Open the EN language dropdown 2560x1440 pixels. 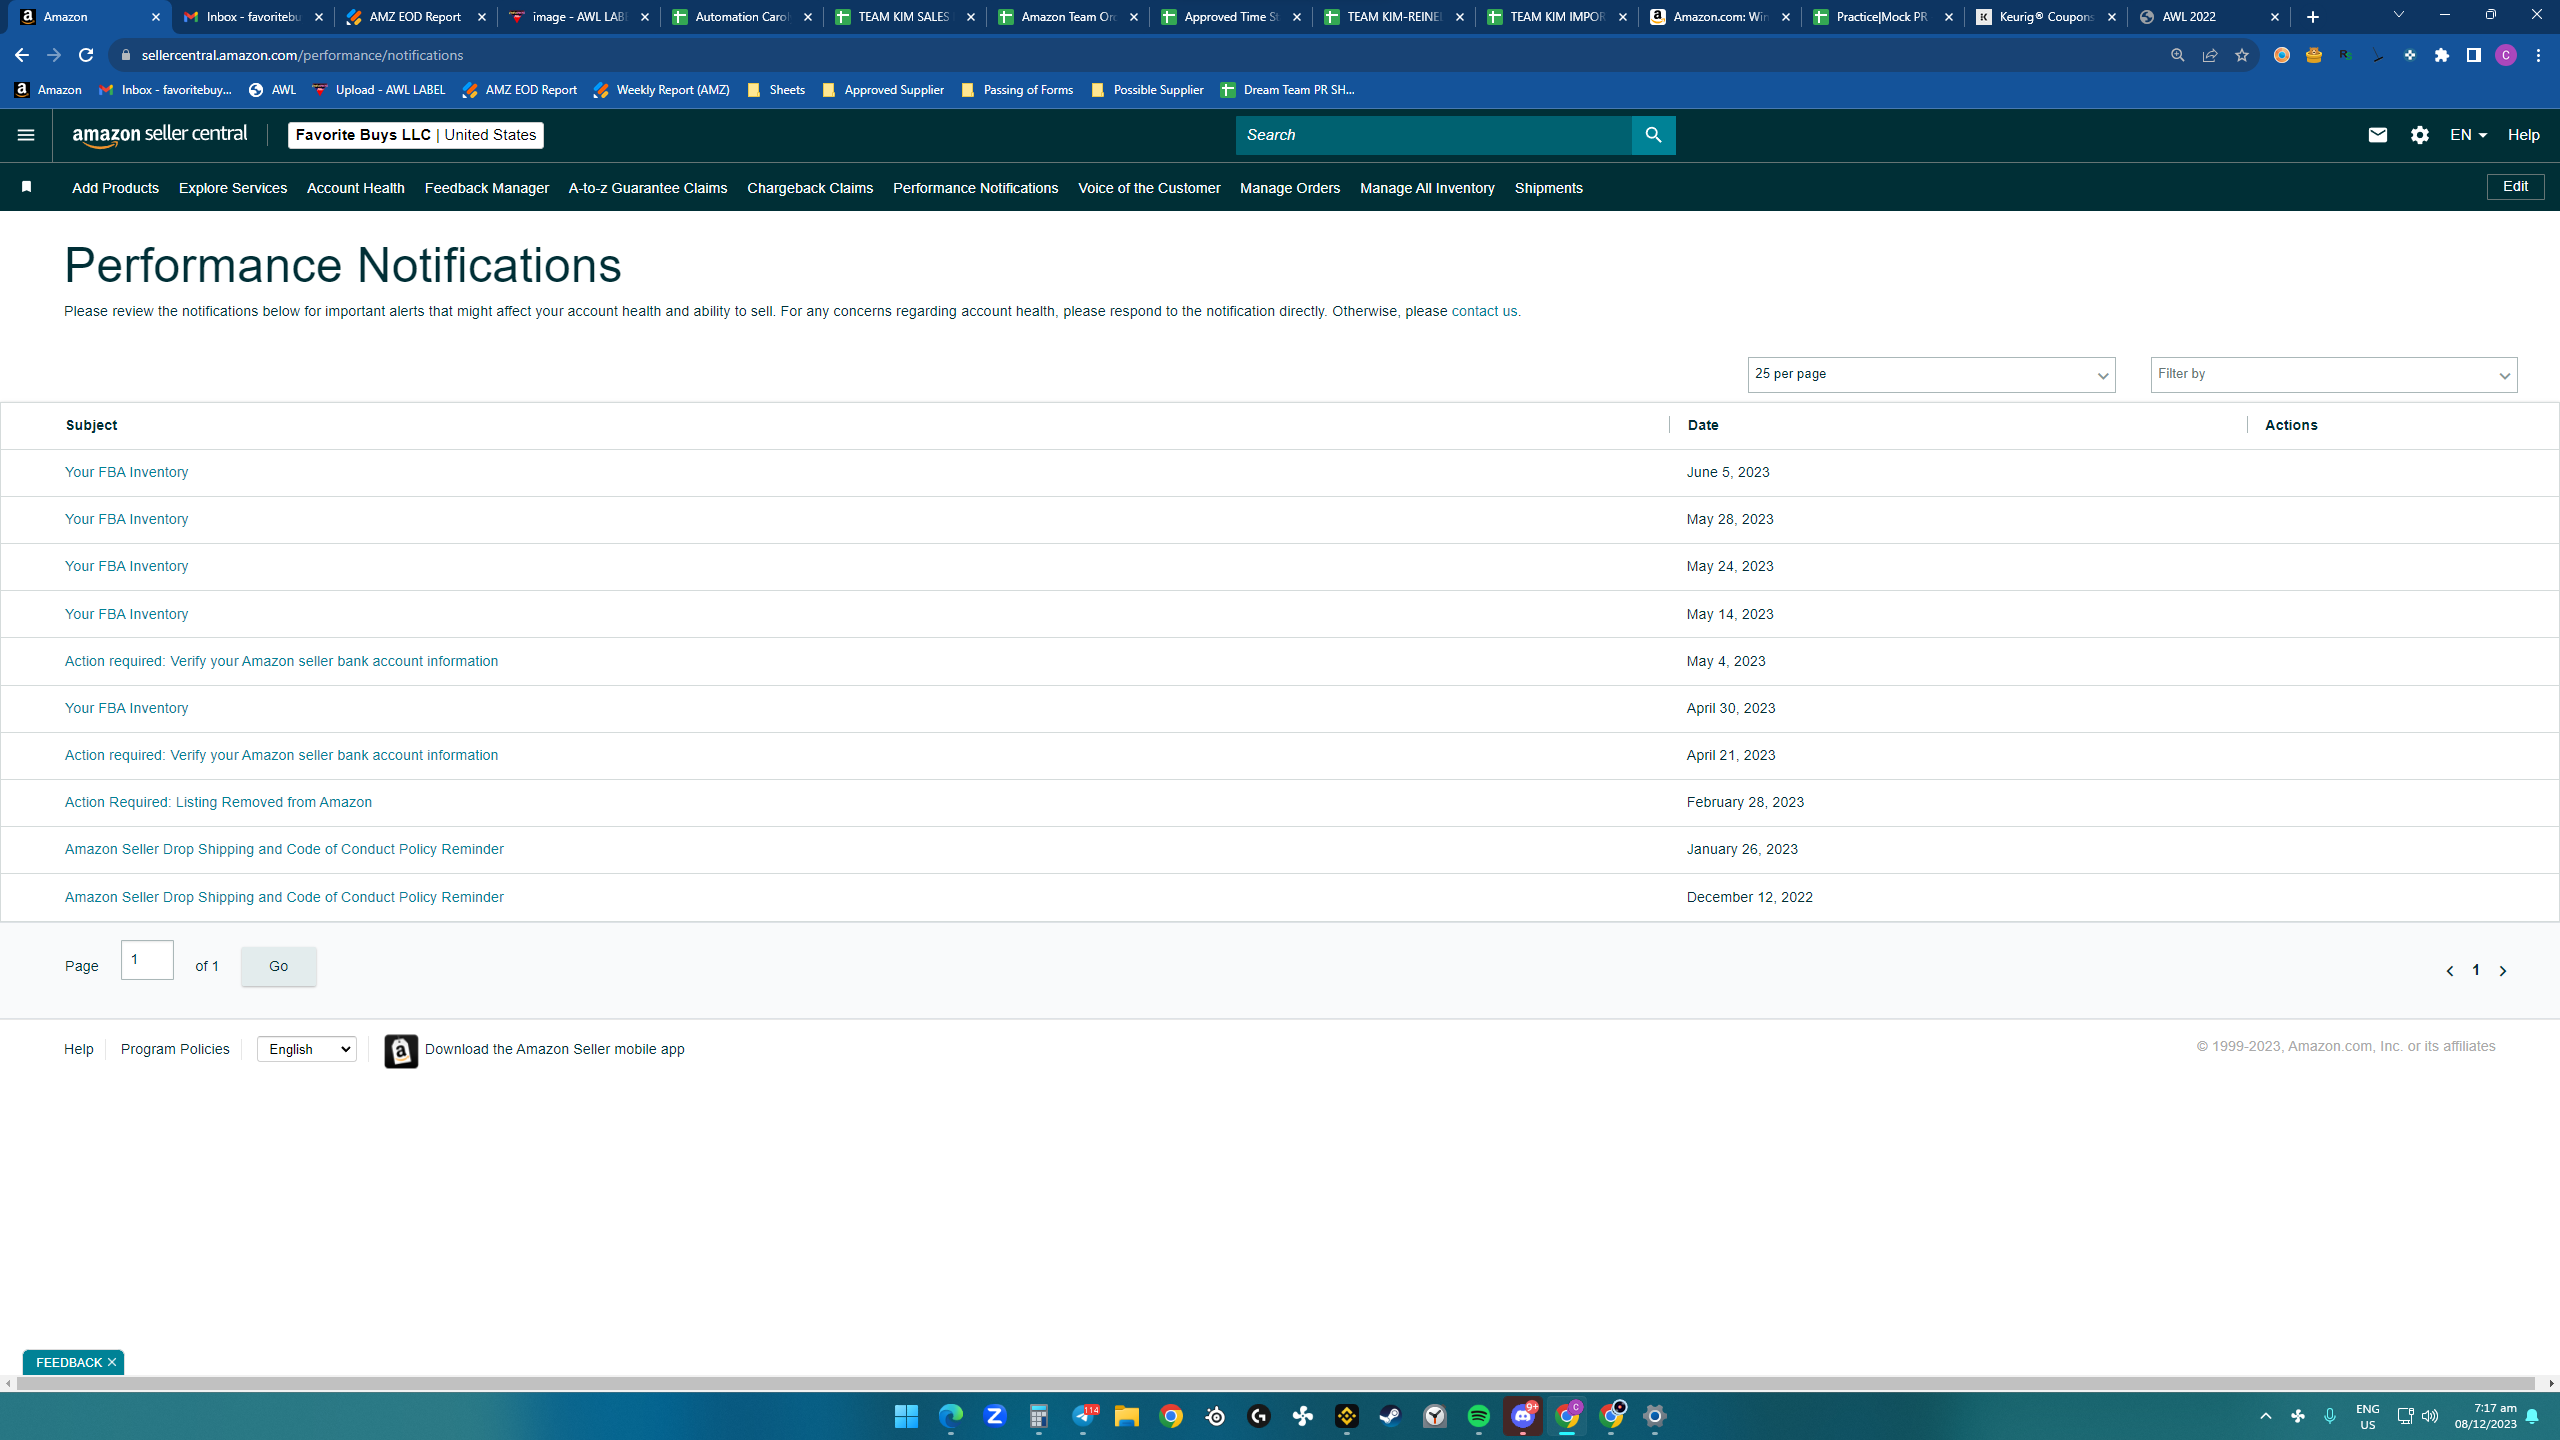coord(2468,135)
